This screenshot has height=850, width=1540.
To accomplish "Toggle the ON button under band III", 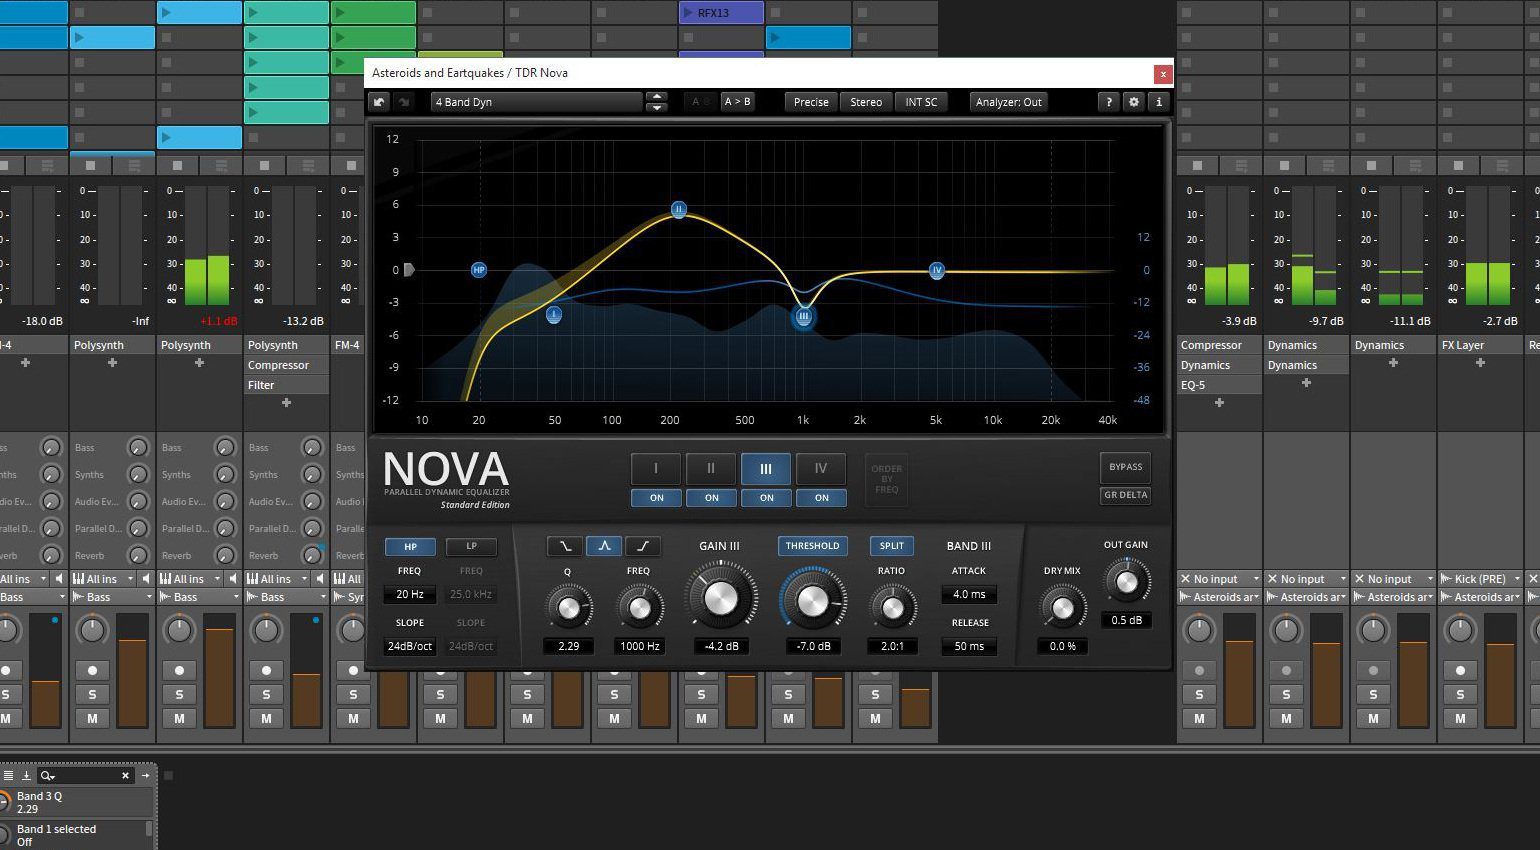I will [767, 498].
